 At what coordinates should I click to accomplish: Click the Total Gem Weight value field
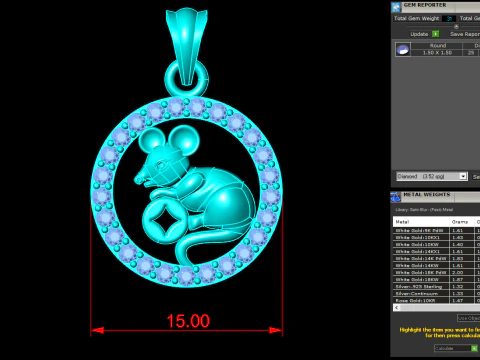(x=449, y=18)
